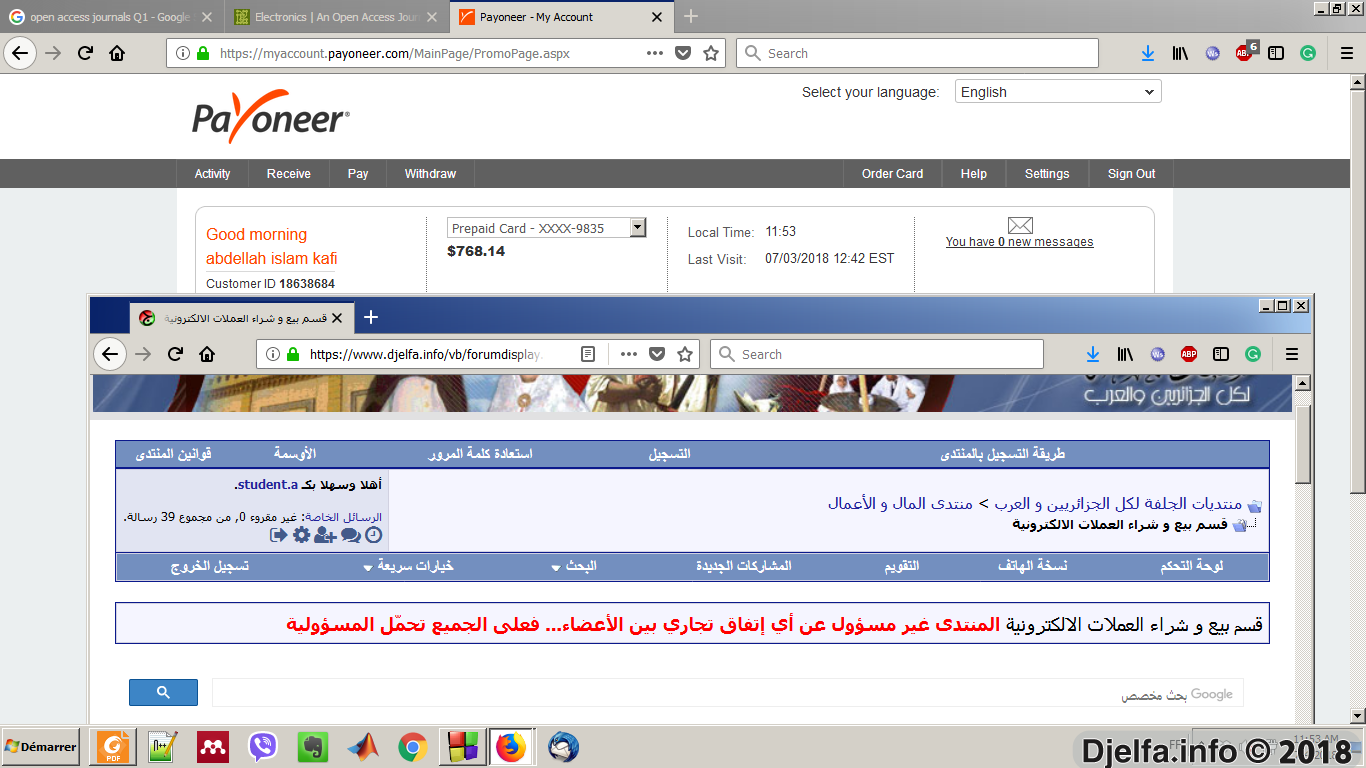Open hamburger menu in Djelfa forum window

1292,354
